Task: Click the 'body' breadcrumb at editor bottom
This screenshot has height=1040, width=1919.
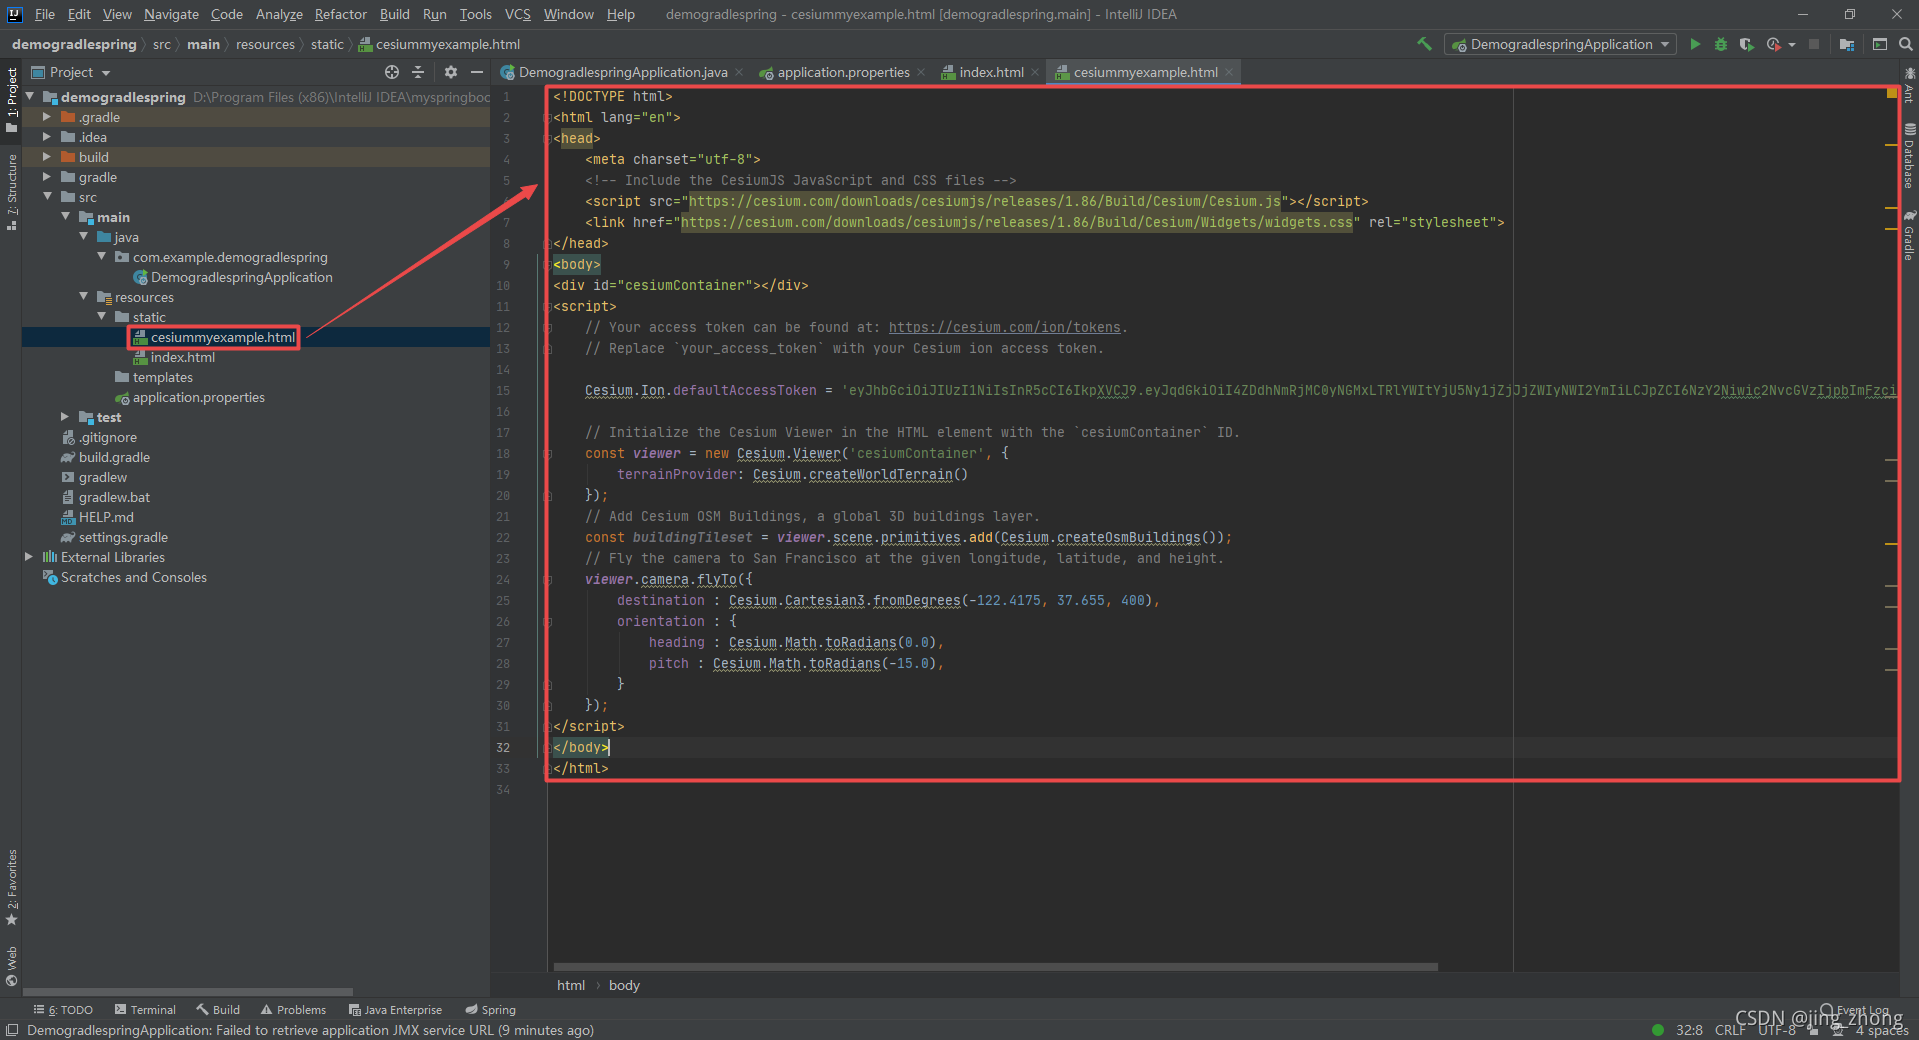Action: [x=624, y=985]
